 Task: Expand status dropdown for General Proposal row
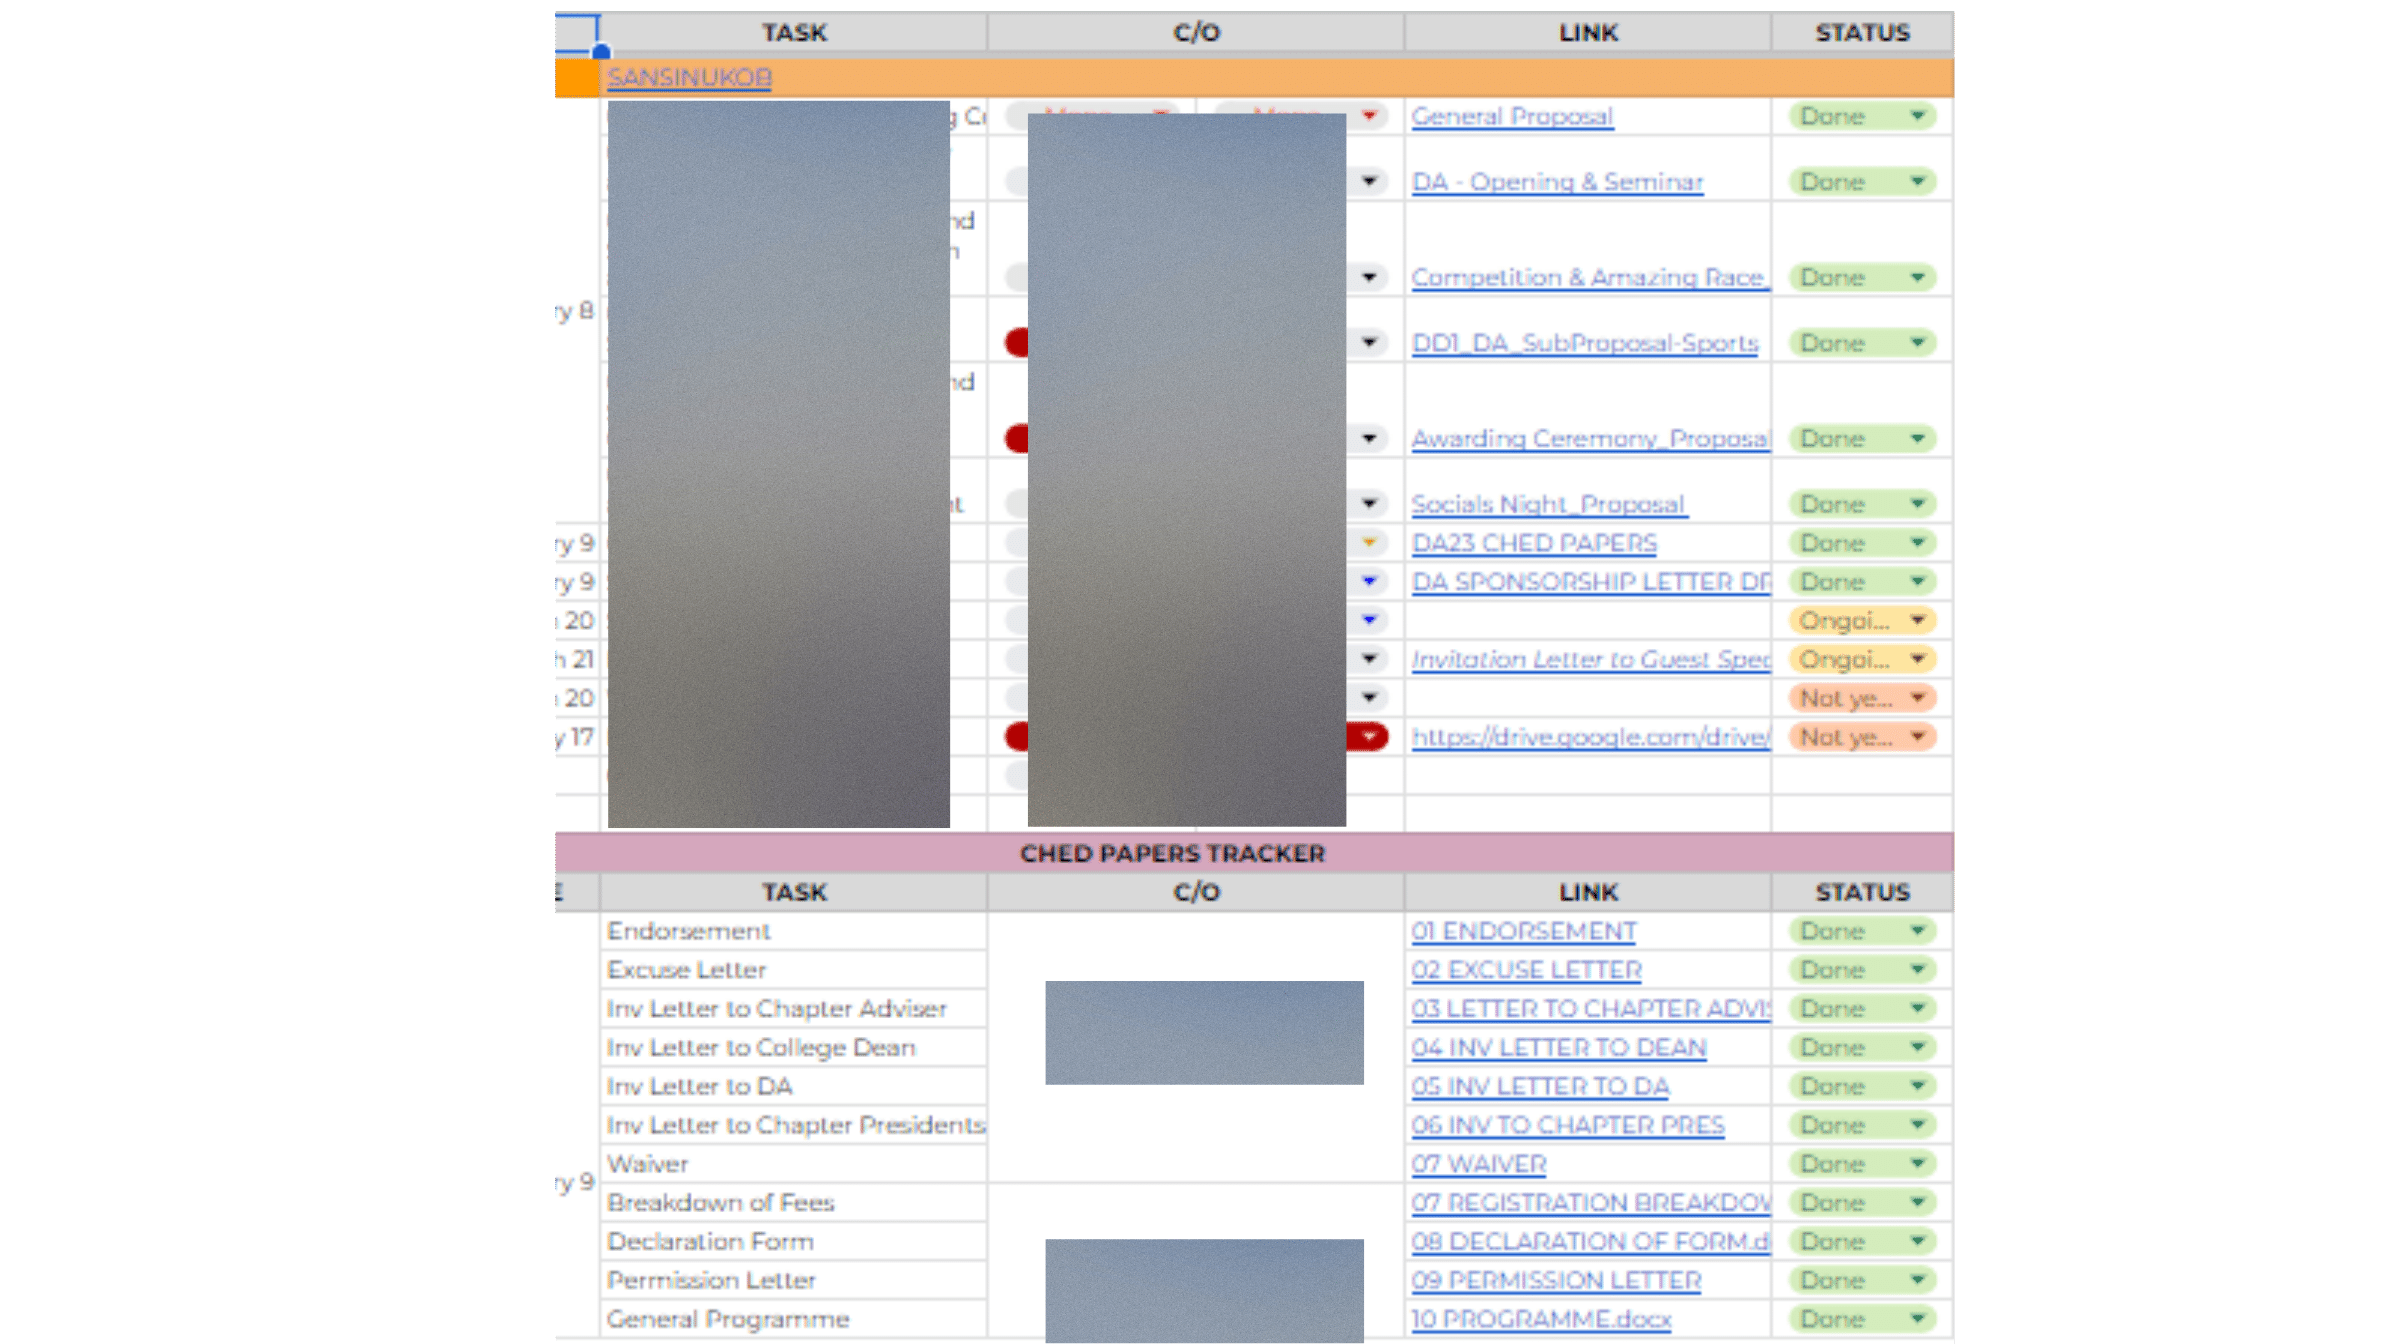click(x=1917, y=116)
